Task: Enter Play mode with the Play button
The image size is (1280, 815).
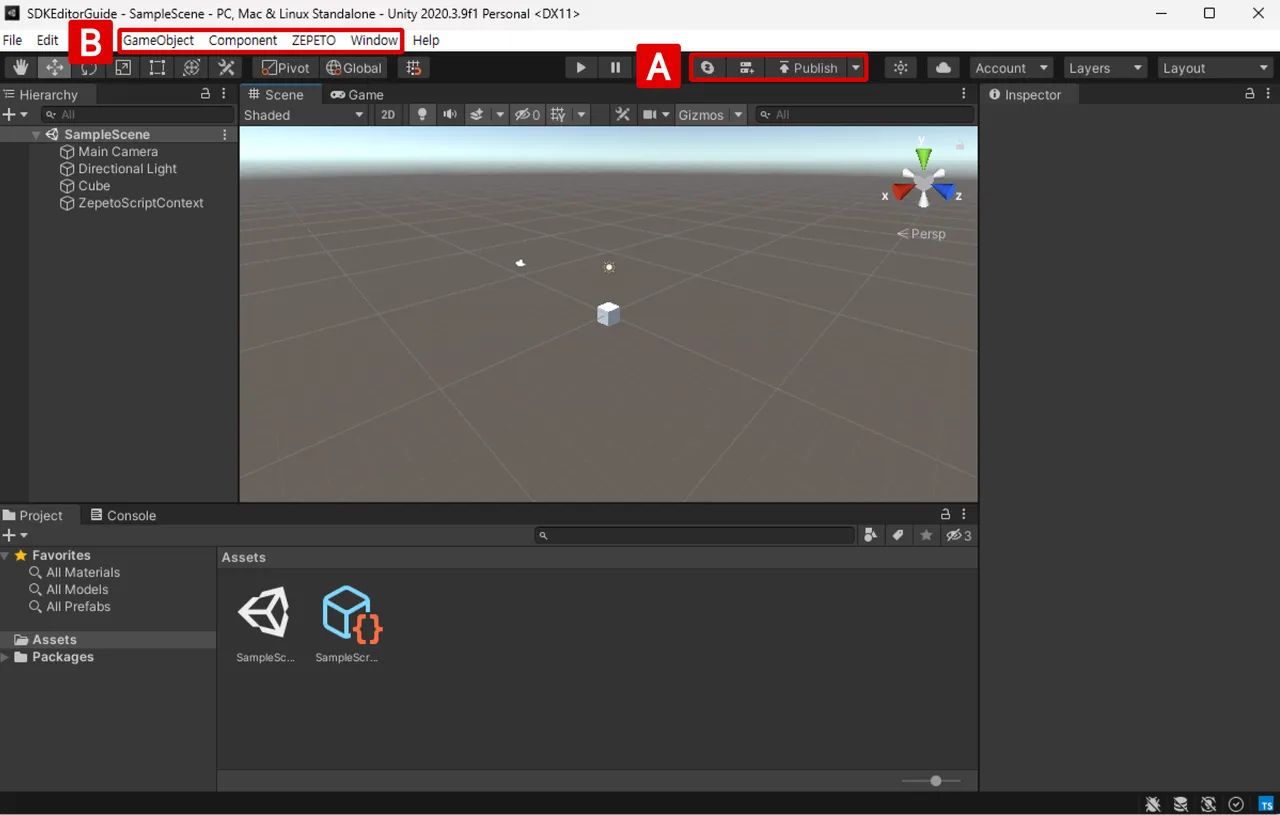Action: (x=580, y=67)
